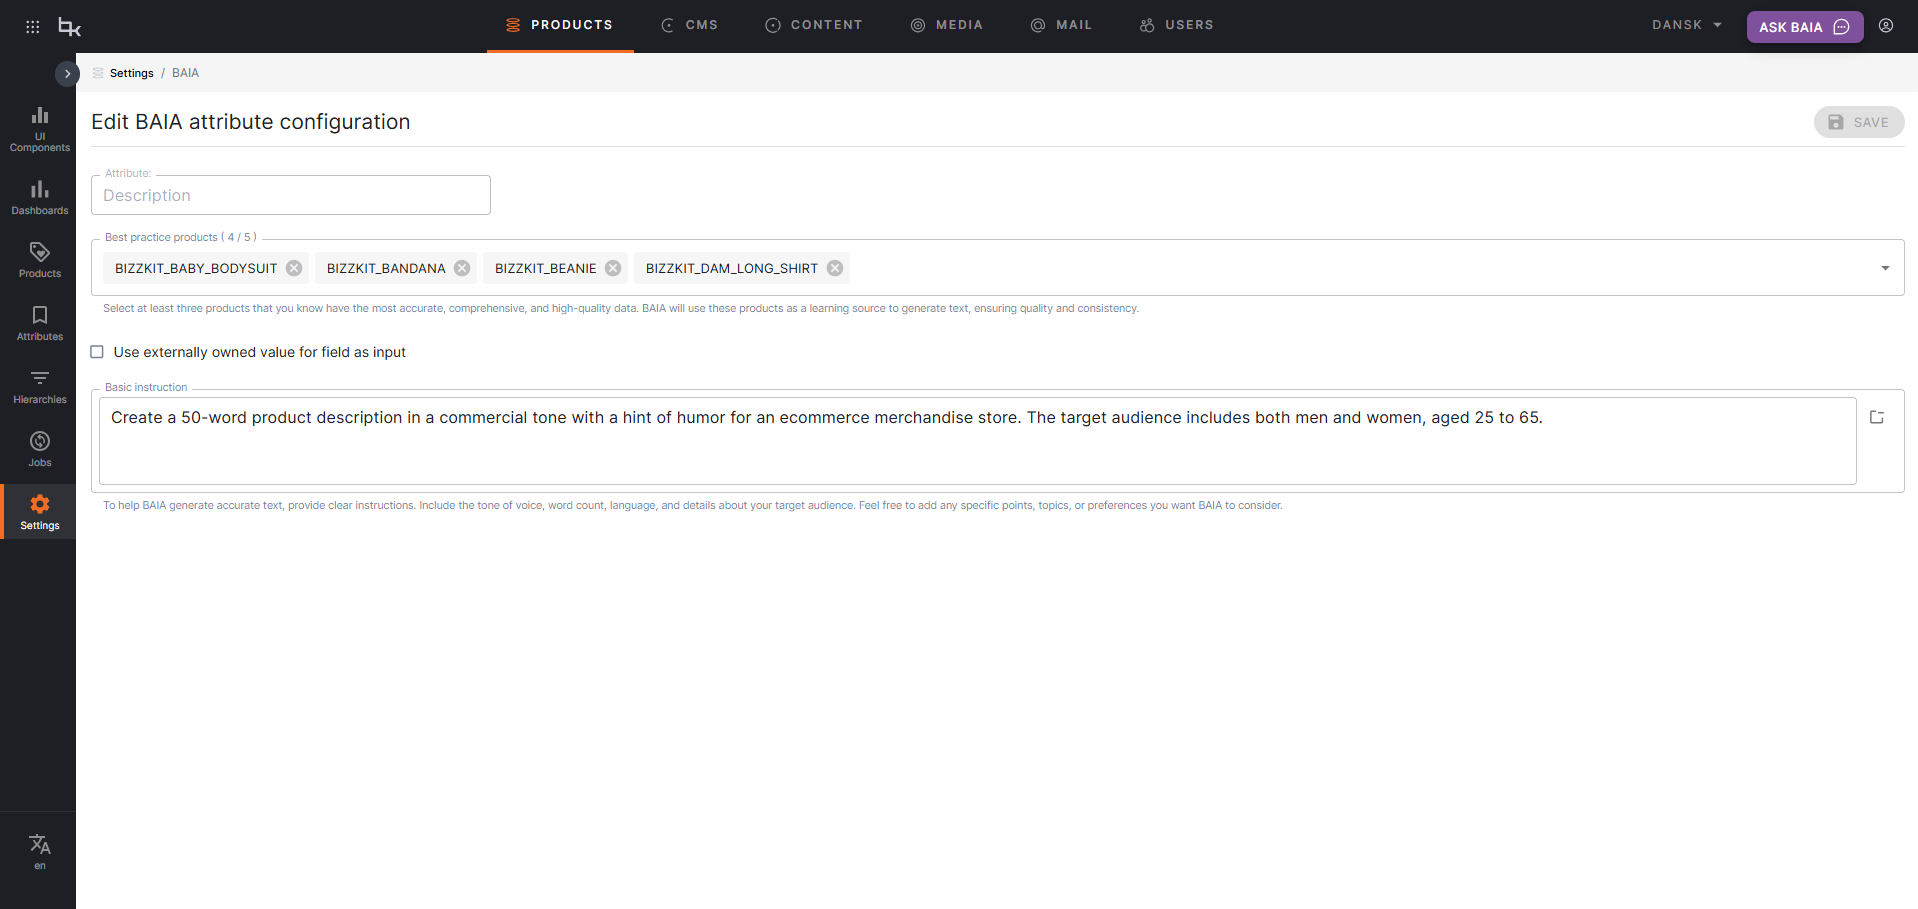Open Jobs from the sidebar
This screenshot has height=909, width=1918.
[40, 449]
